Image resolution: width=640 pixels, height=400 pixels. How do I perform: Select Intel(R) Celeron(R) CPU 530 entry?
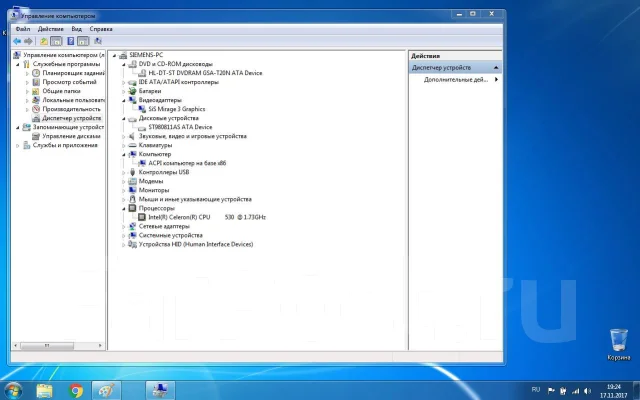[207, 217]
